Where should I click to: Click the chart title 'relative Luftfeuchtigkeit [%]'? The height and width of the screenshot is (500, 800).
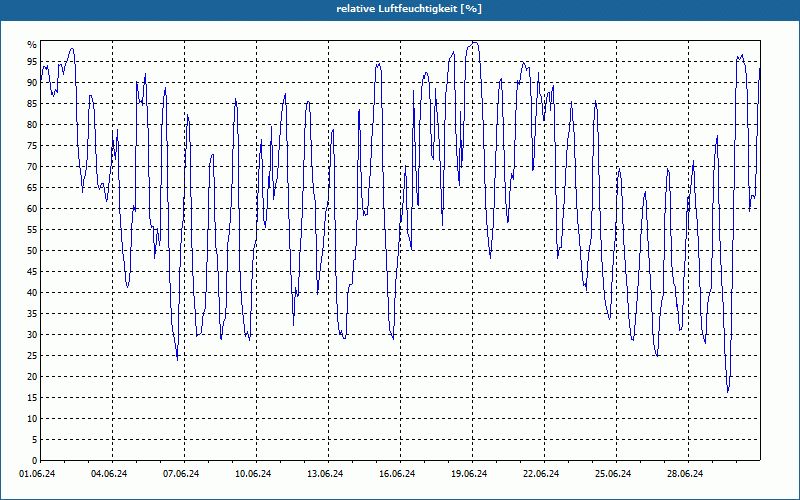click(409, 9)
